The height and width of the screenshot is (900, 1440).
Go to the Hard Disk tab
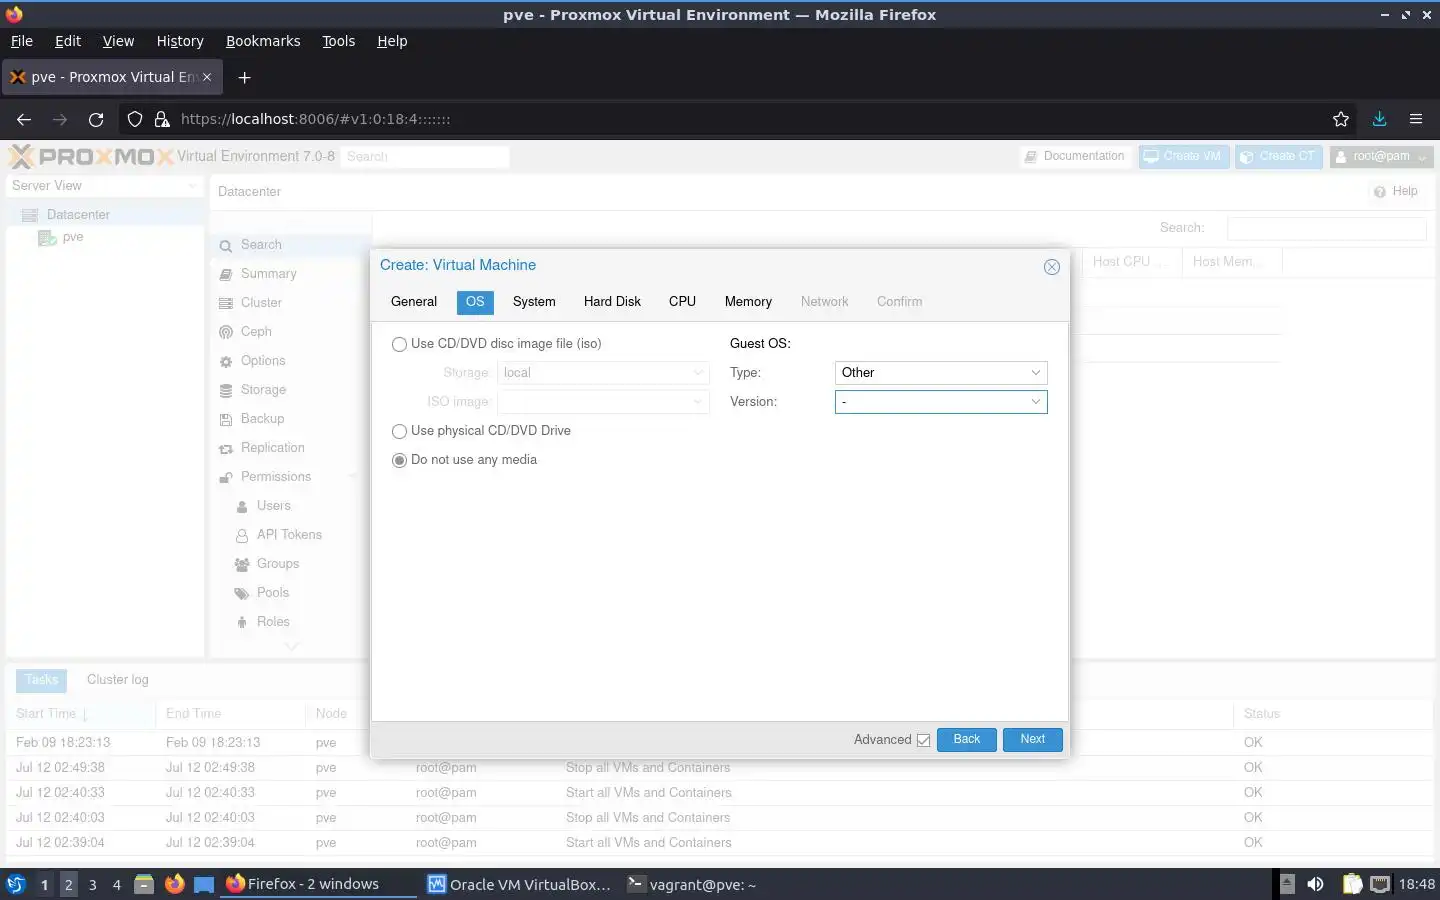[x=612, y=302]
